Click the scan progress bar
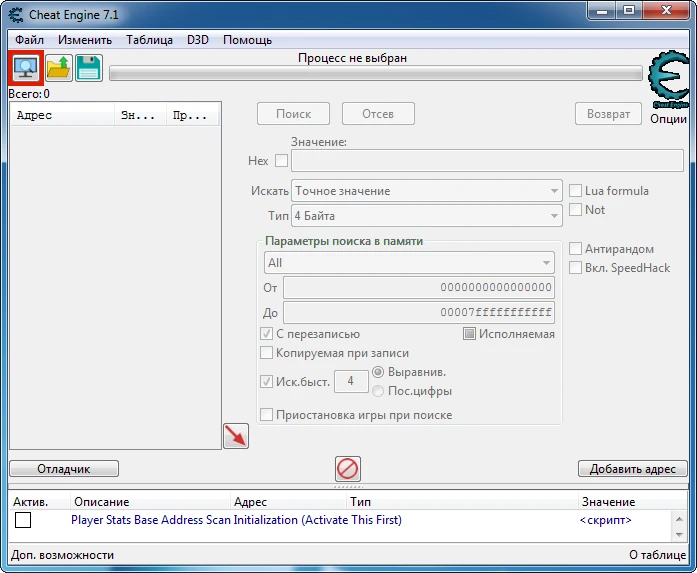Image resolution: width=697 pixels, height=573 pixels. point(375,73)
